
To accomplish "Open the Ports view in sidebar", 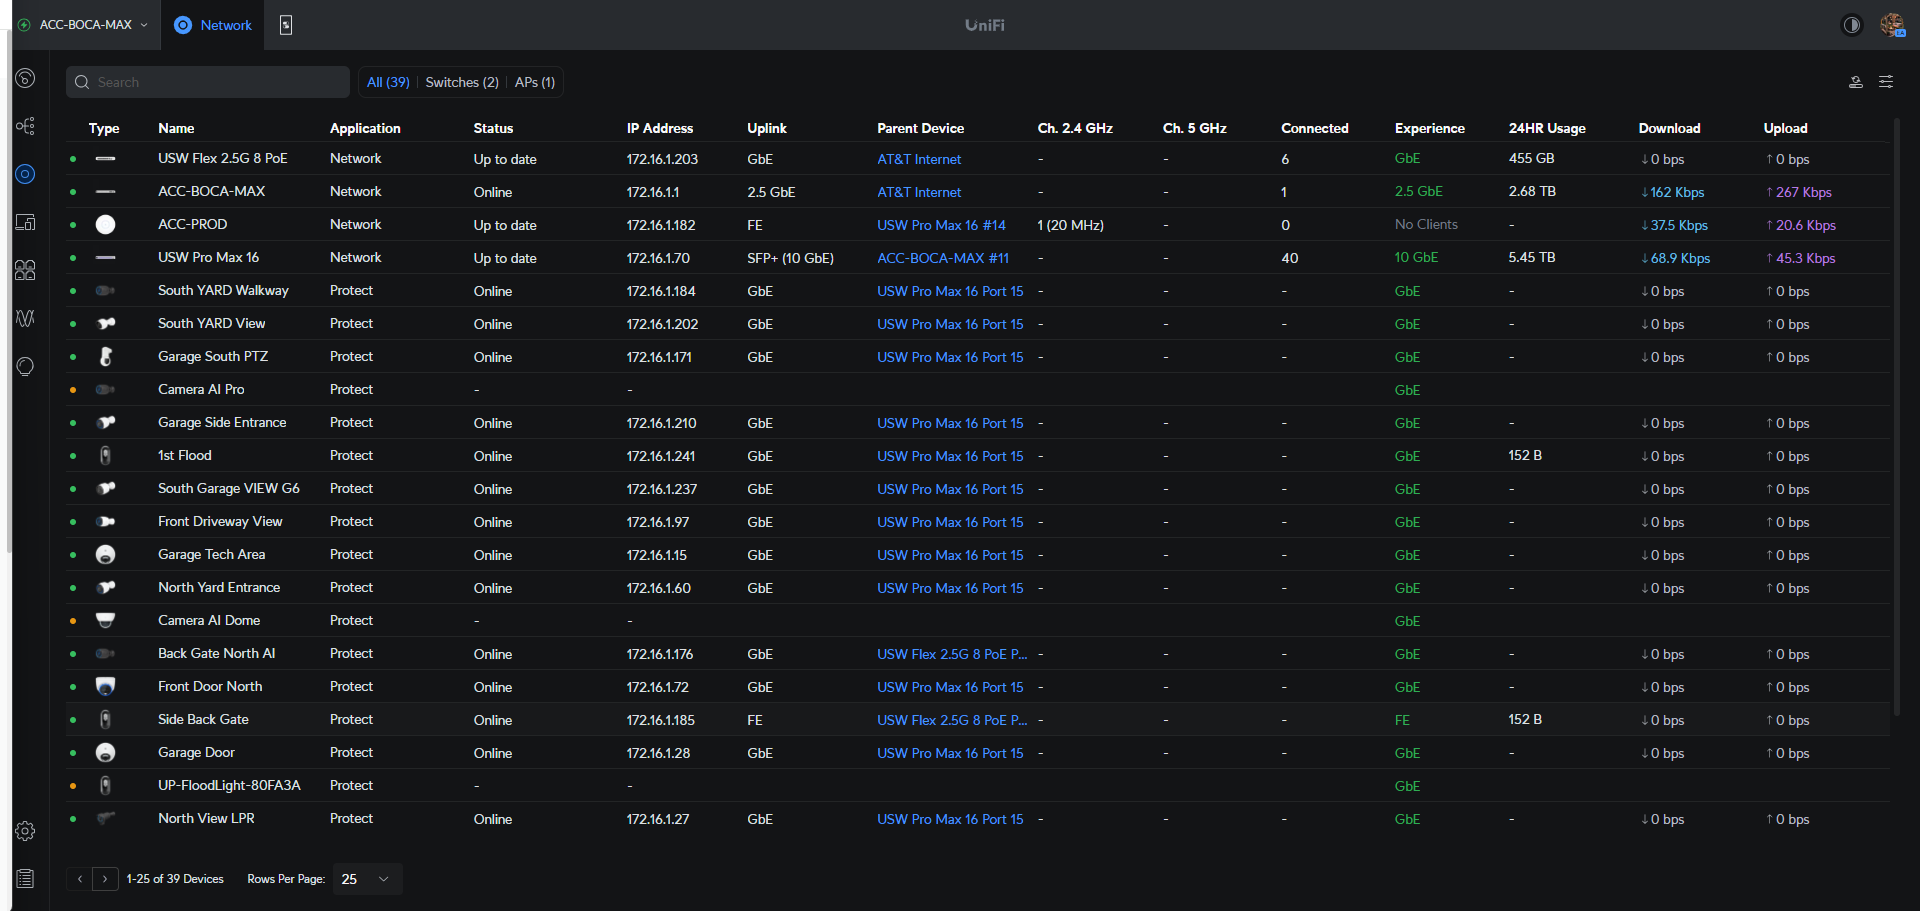I will 26,270.
